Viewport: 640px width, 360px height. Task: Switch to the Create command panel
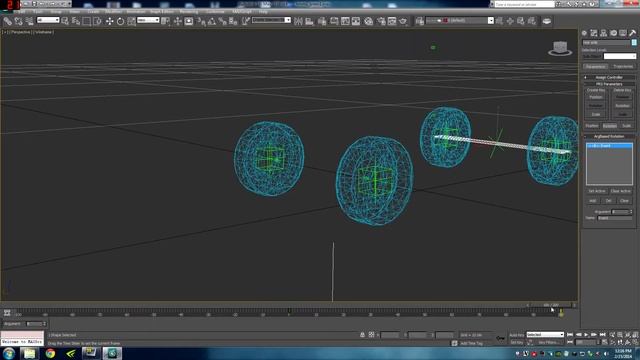[x=584, y=33]
